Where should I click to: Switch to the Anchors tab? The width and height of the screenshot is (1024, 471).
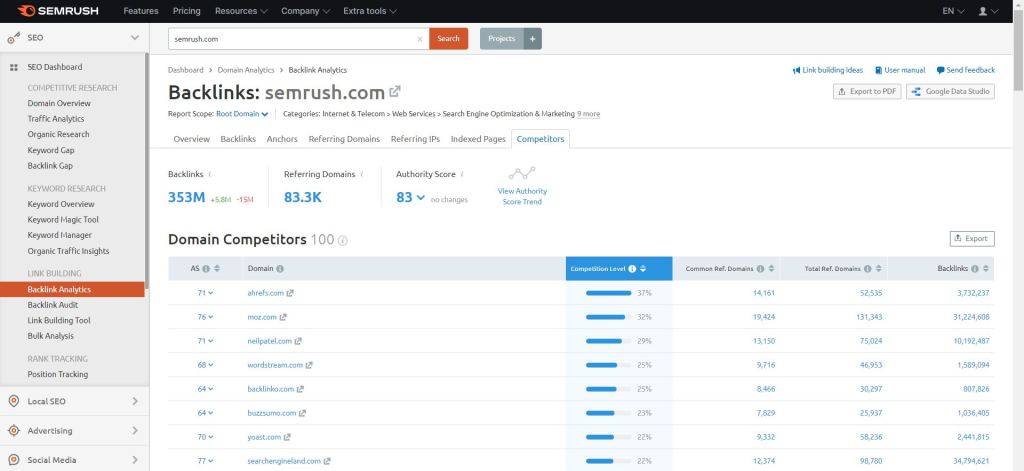(x=282, y=139)
